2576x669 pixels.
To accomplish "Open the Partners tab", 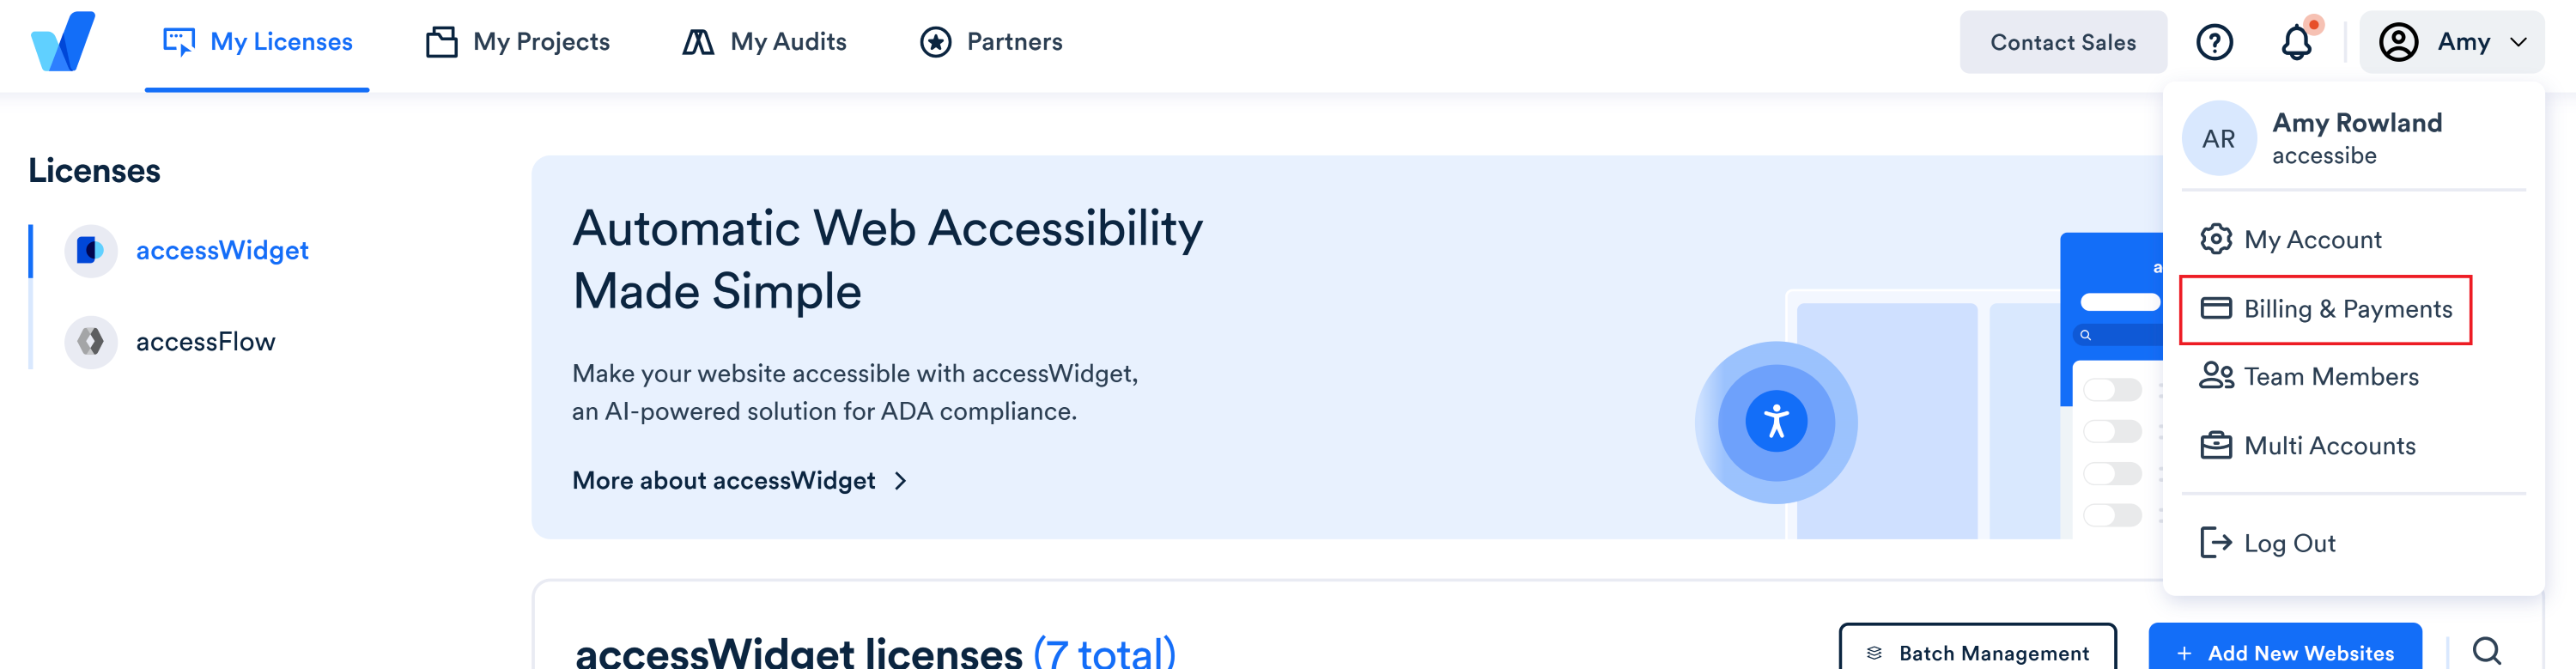I will point(991,42).
